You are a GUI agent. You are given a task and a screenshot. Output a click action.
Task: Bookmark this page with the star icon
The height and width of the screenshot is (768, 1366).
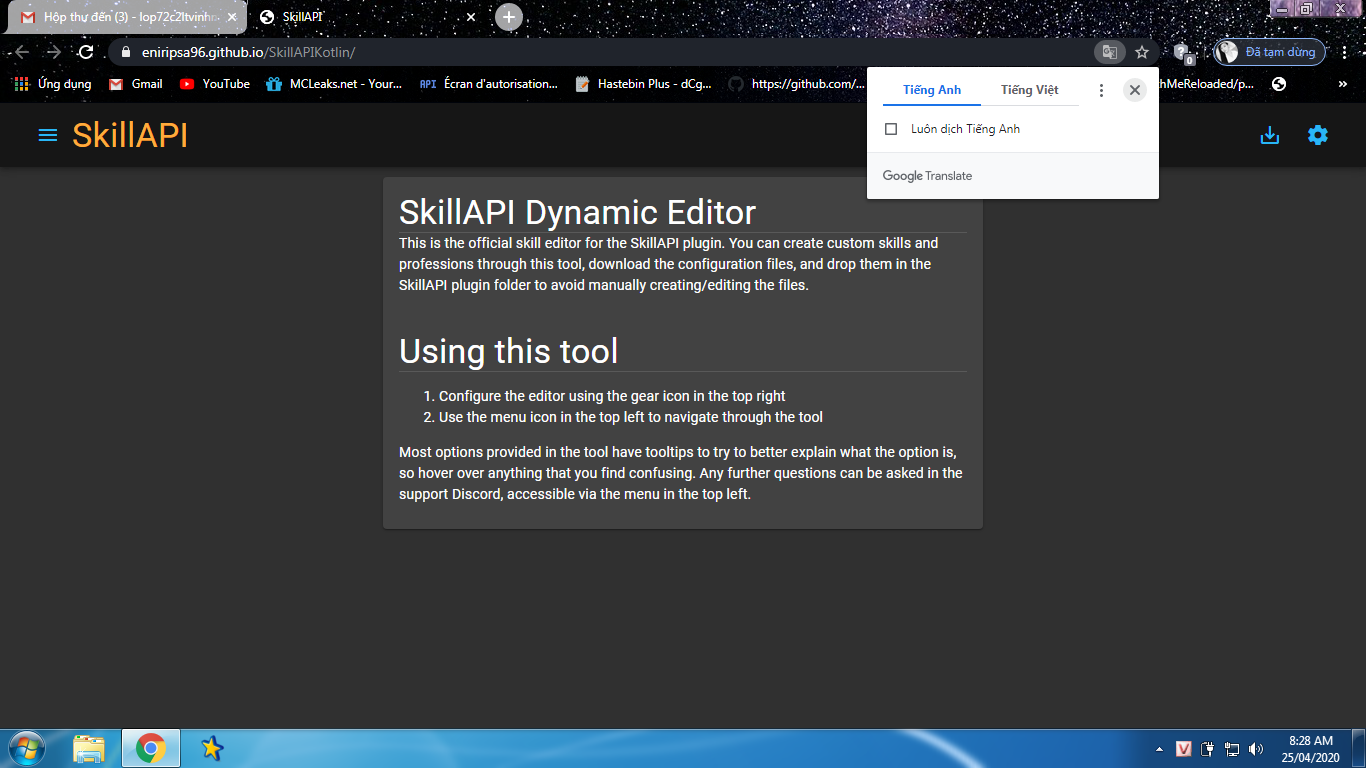coord(1141,52)
